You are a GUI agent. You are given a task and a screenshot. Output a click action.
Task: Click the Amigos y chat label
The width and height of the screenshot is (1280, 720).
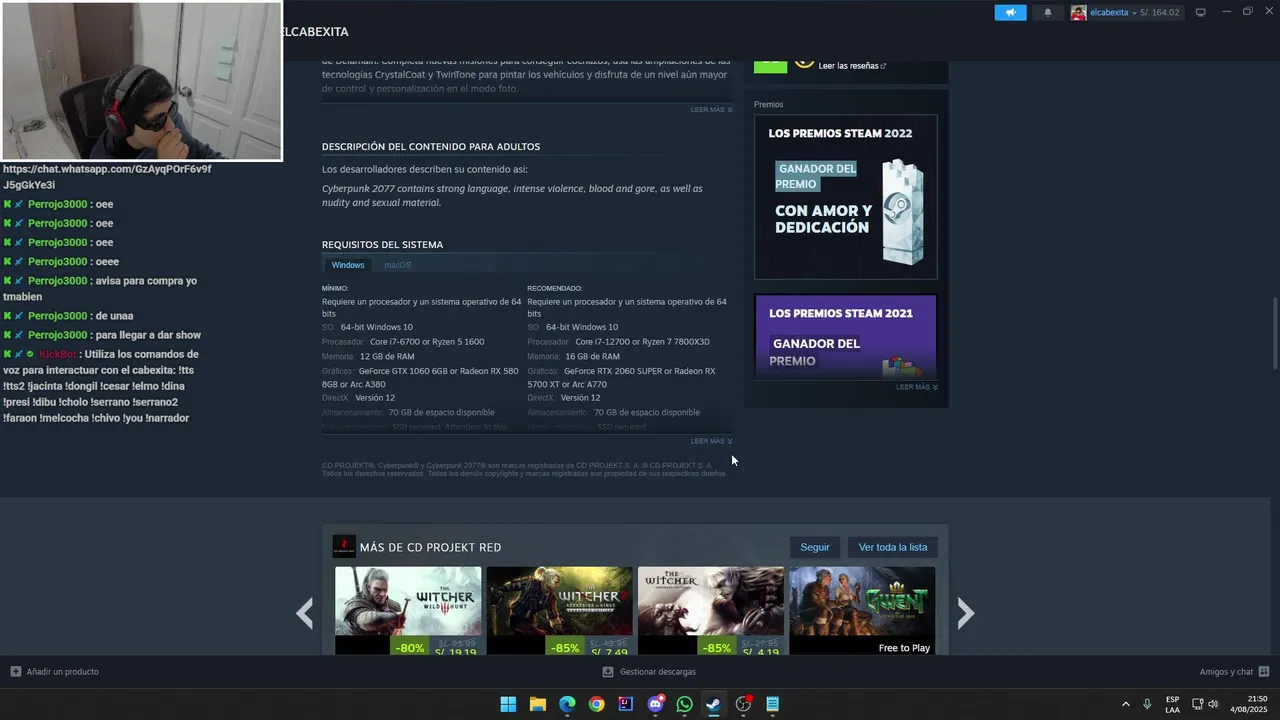[x=1226, y=672]
